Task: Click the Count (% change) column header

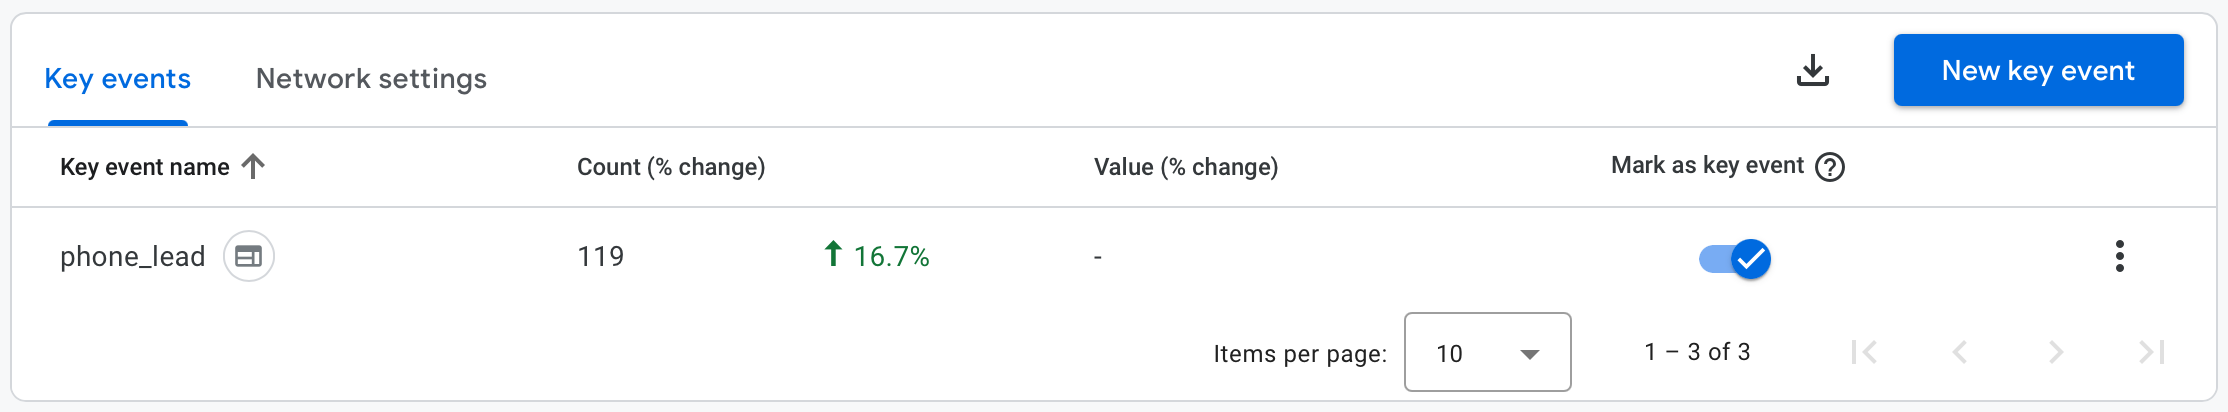Action: pyautogui.click(x=671, y=167)
